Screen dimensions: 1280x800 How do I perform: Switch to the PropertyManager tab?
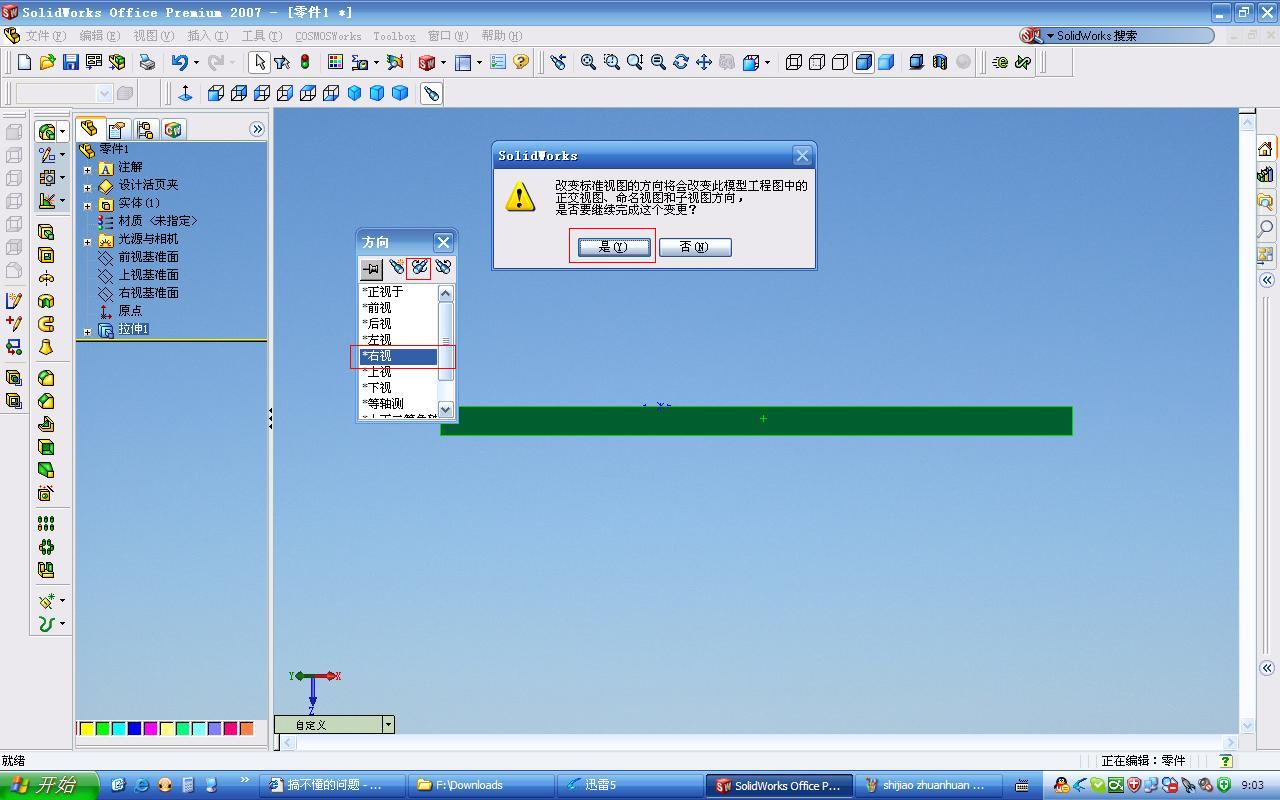click(x=117, y=129)
